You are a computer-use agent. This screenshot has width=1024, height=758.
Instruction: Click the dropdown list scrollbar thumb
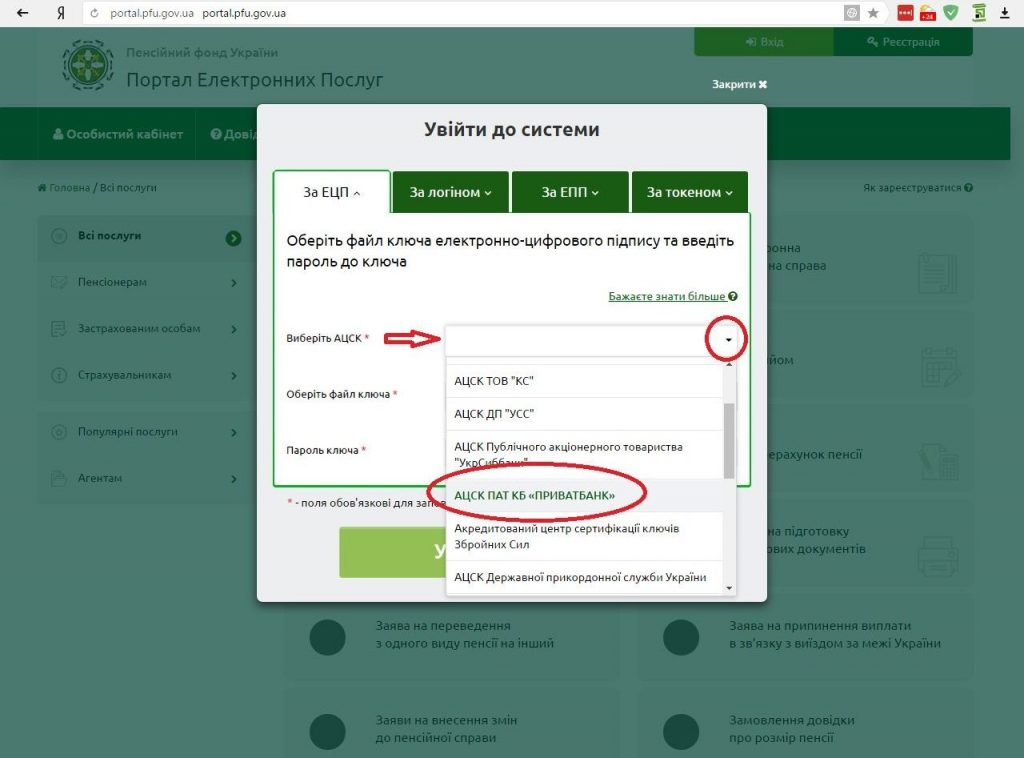point(729,440)
